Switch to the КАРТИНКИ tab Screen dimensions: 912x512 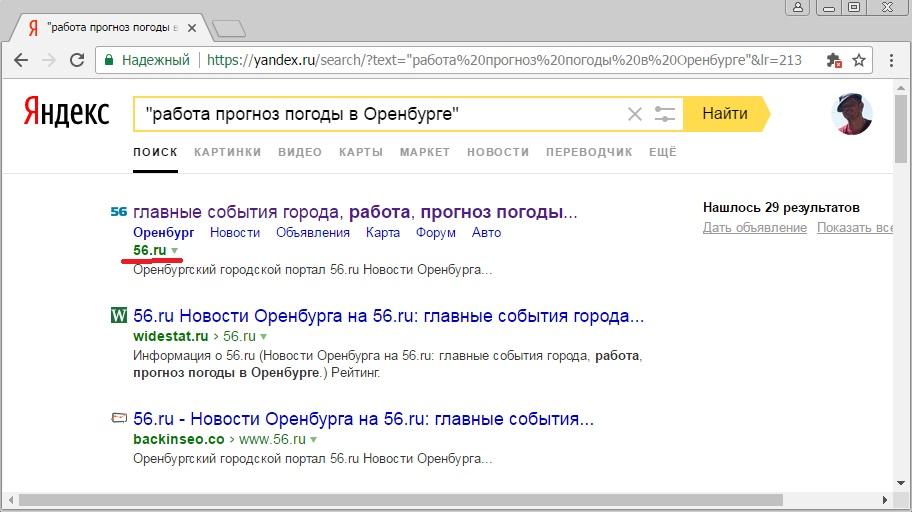click(x=228, y=152)
